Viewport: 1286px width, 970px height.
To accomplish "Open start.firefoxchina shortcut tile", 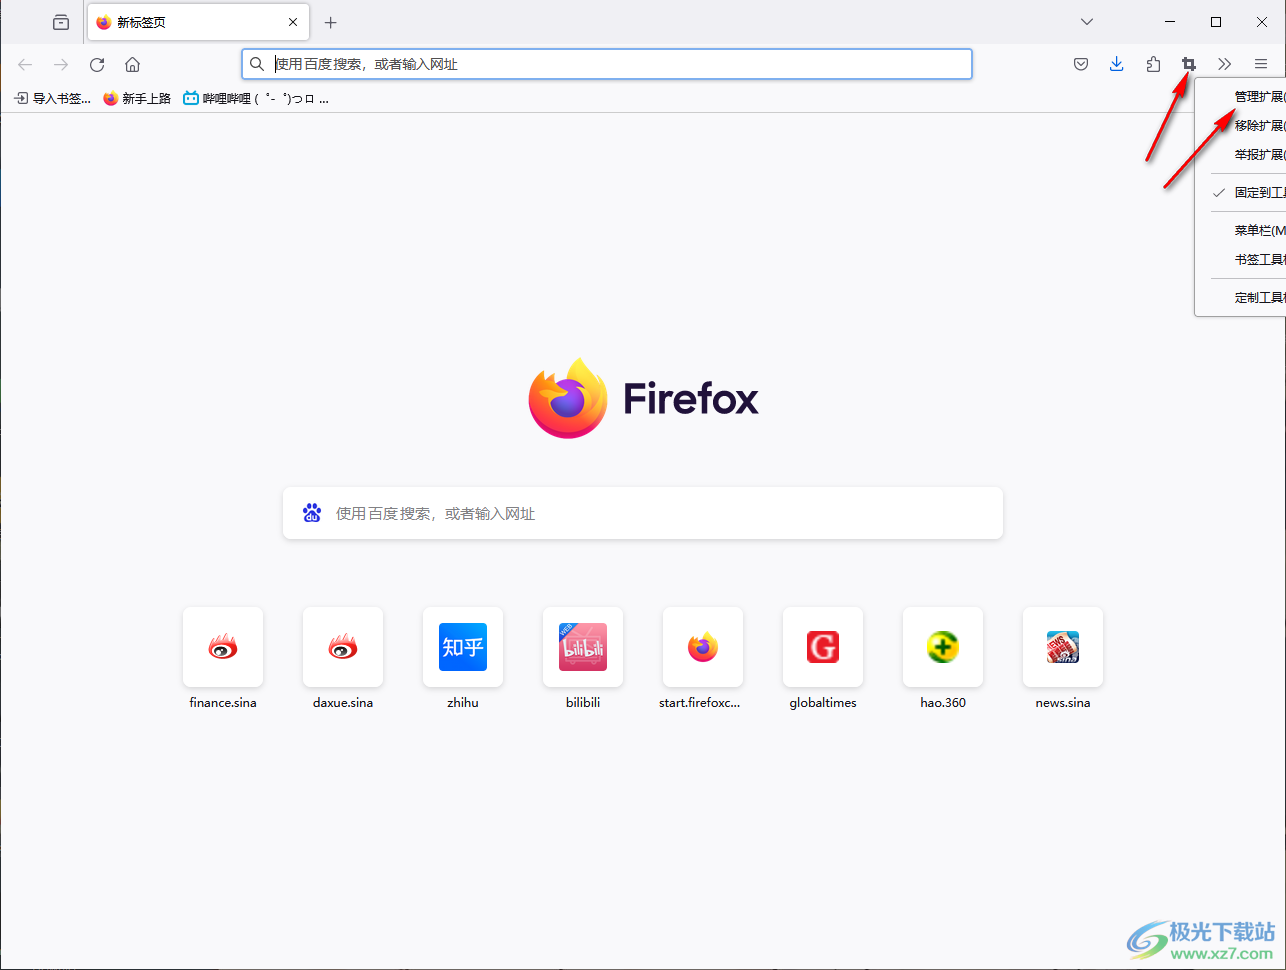I will (703, 647).
